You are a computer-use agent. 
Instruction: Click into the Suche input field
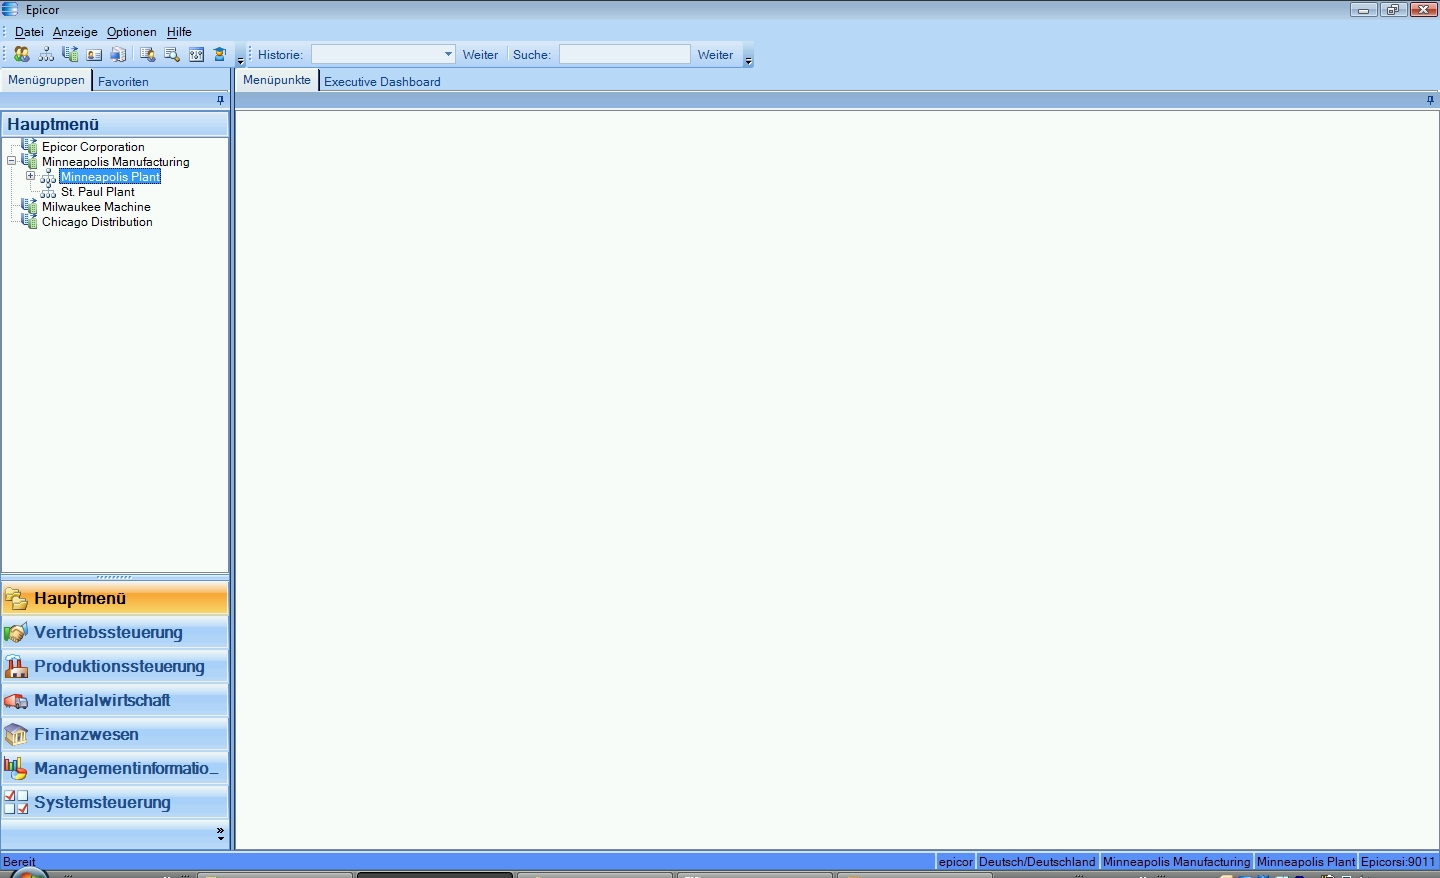(625, 55)
